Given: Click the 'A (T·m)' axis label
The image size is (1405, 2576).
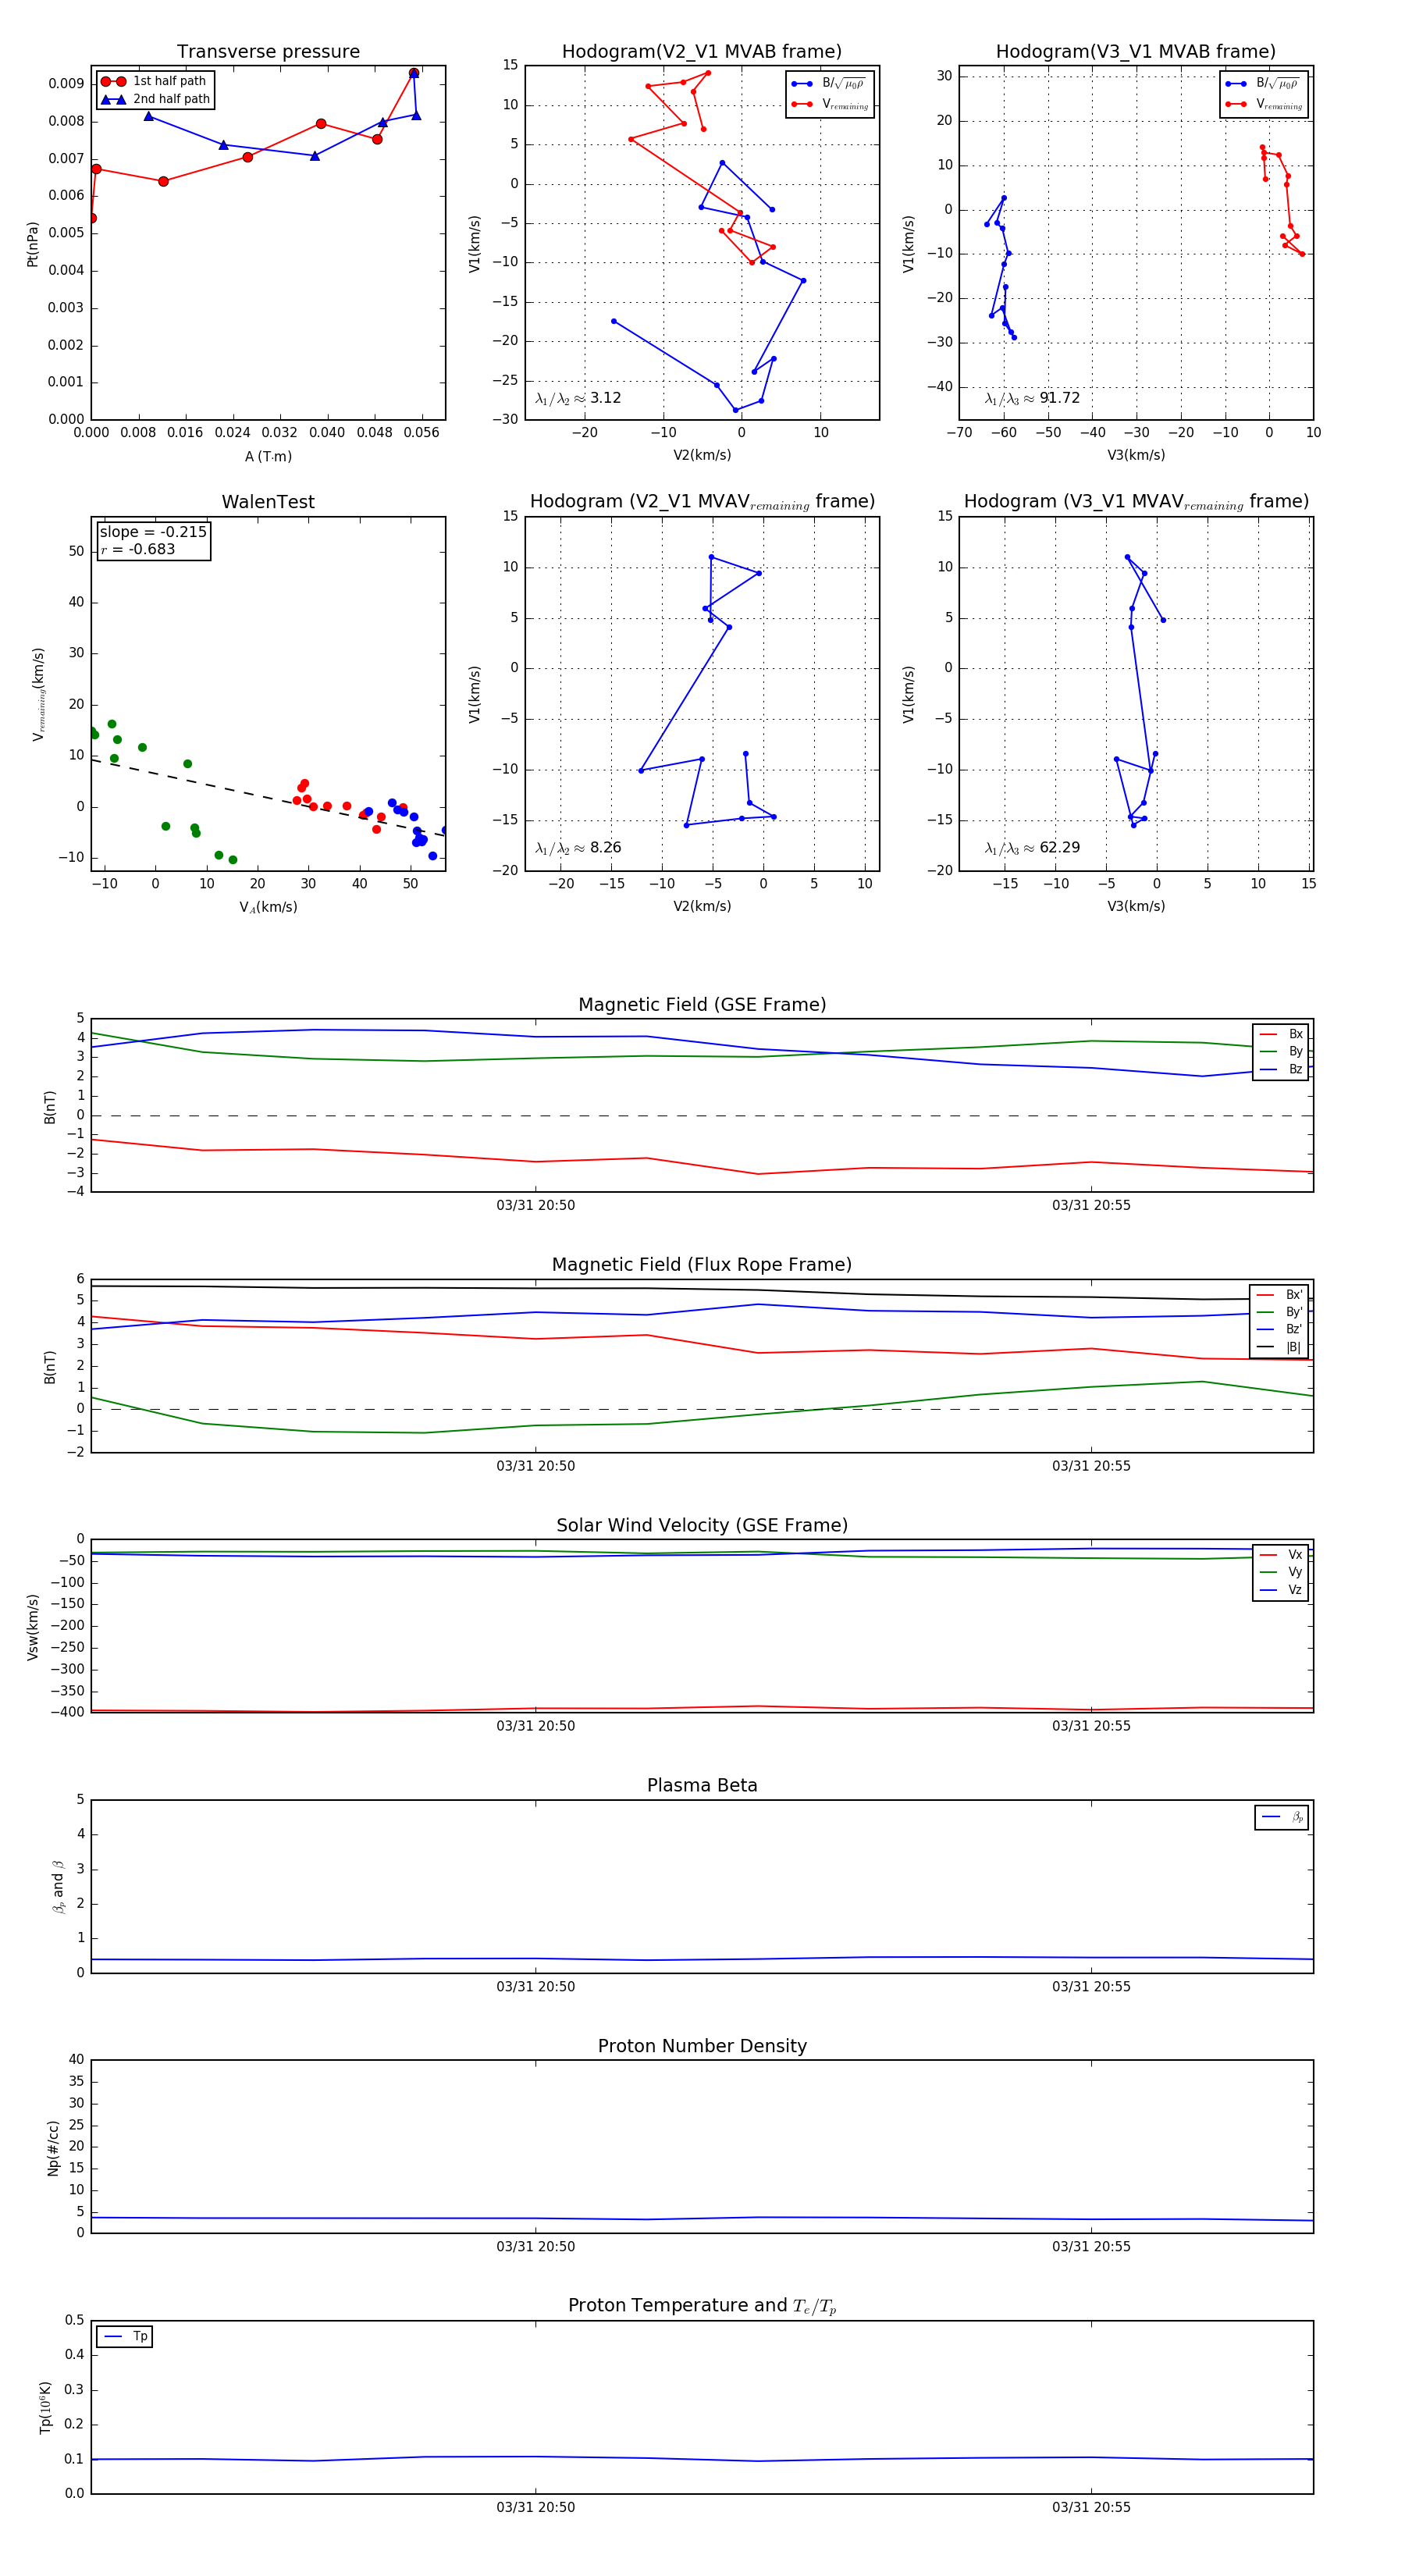Looking at the screenshot, I should (x=268, y=456).
